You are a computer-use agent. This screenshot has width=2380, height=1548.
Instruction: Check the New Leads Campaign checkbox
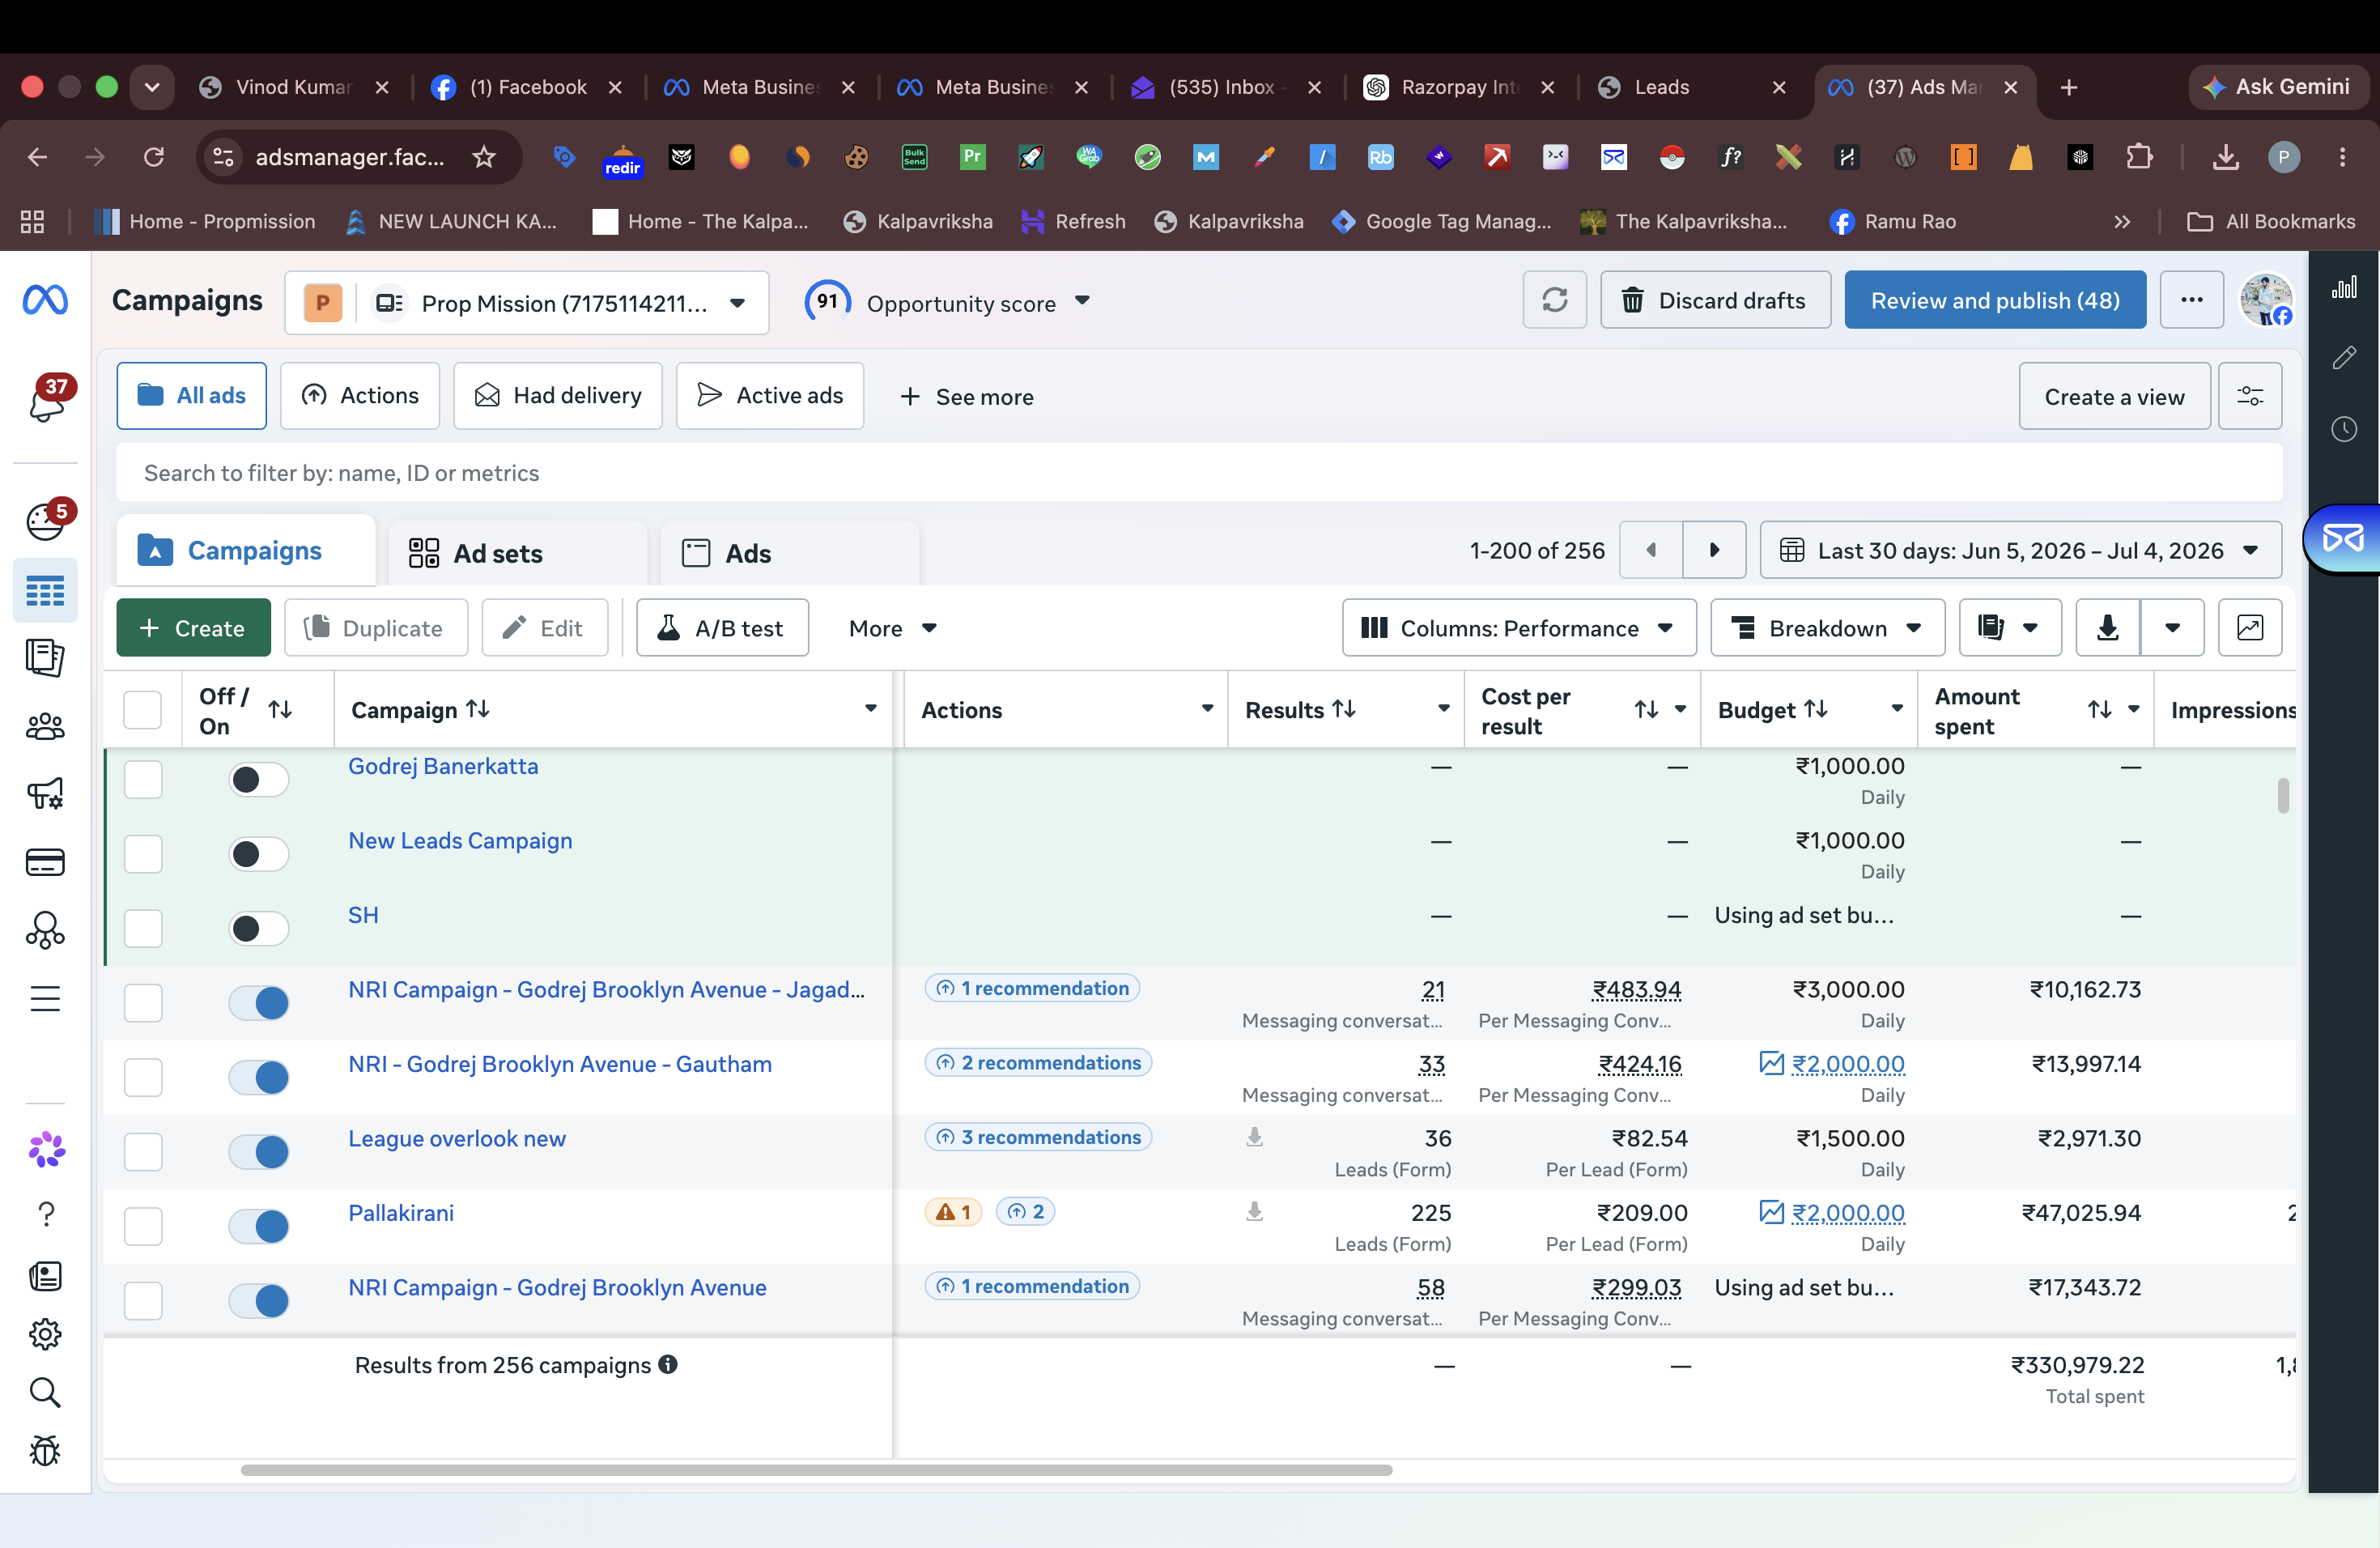point(143,854)
